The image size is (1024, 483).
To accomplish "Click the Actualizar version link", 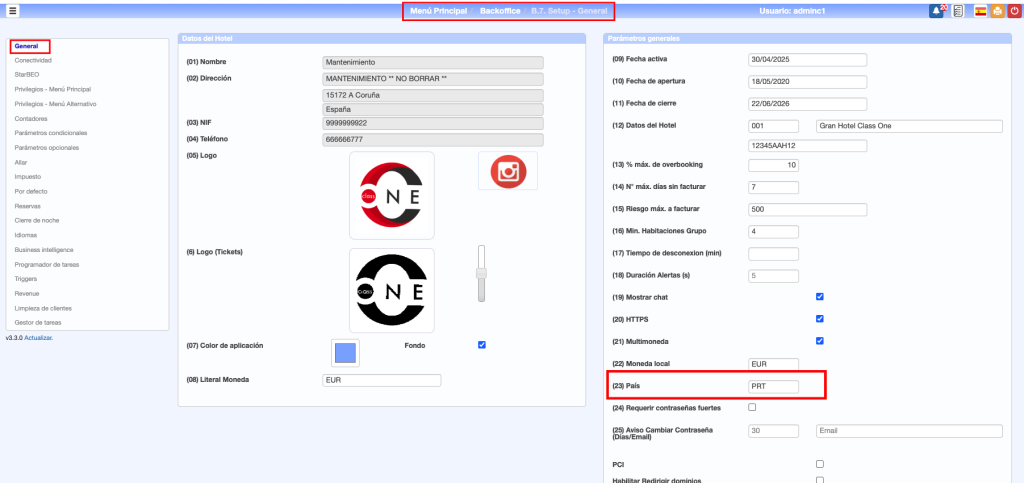I will pyautogui.click(x=39, y=338).
